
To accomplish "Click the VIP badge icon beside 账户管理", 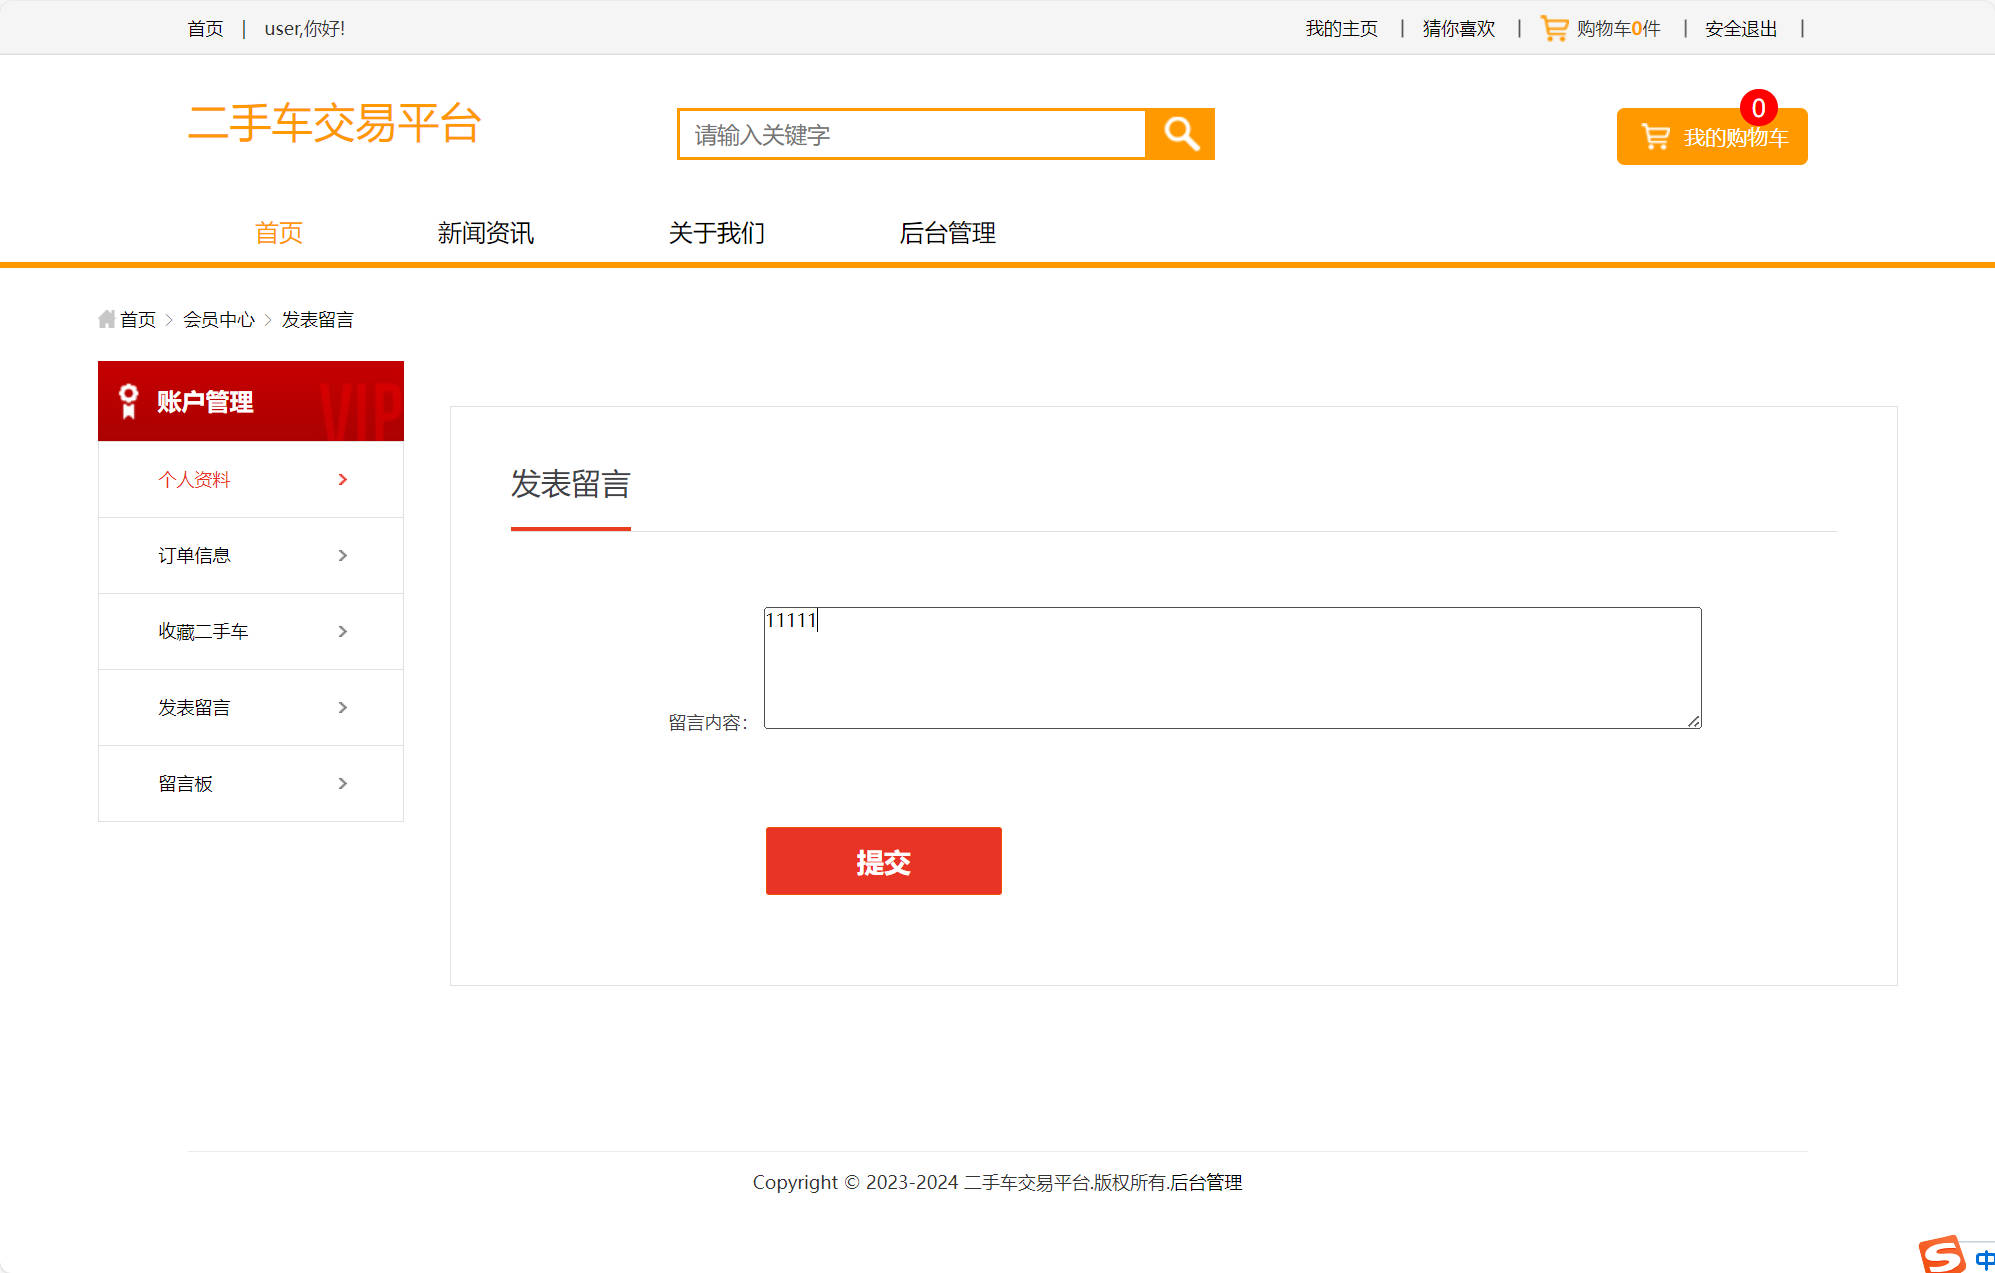I will click(128, 400).
